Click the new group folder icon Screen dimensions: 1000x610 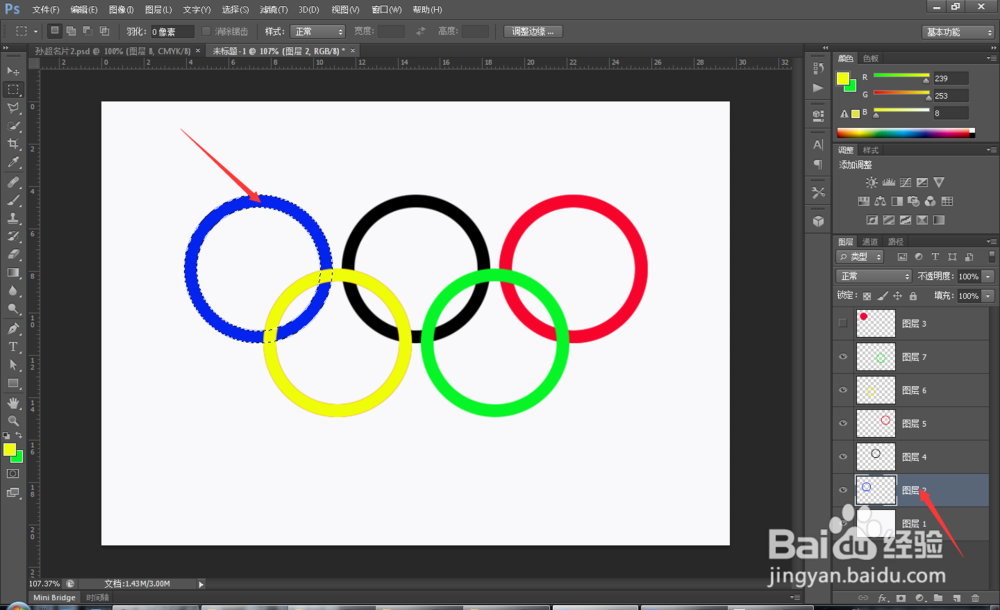click(938, 598)
